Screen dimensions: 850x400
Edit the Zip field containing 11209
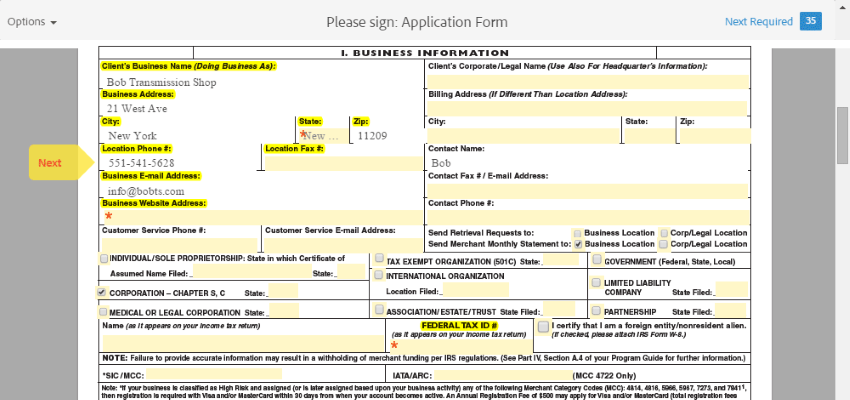pos(388,136)
